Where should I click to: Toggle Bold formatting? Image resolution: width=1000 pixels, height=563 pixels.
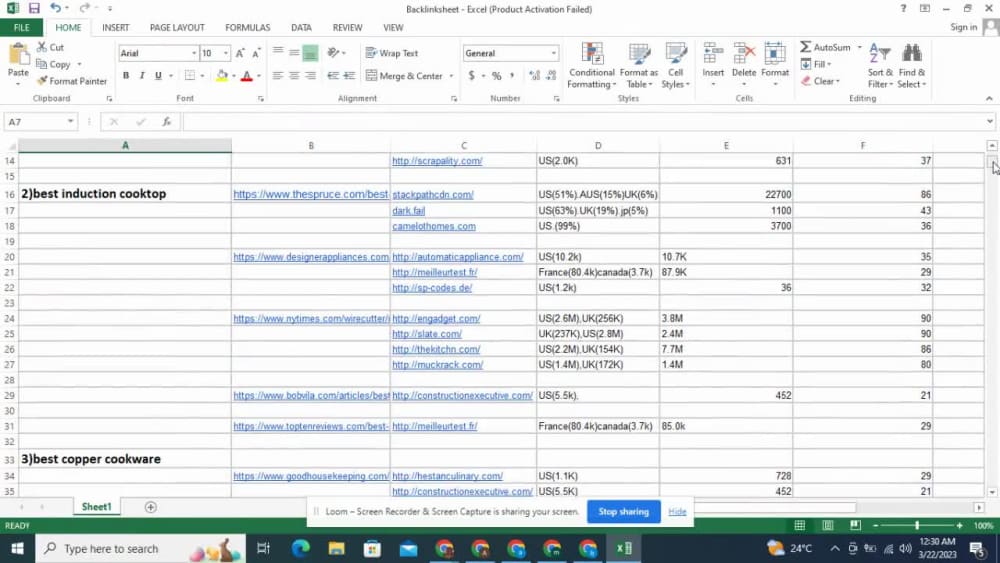tap(126, 75)
